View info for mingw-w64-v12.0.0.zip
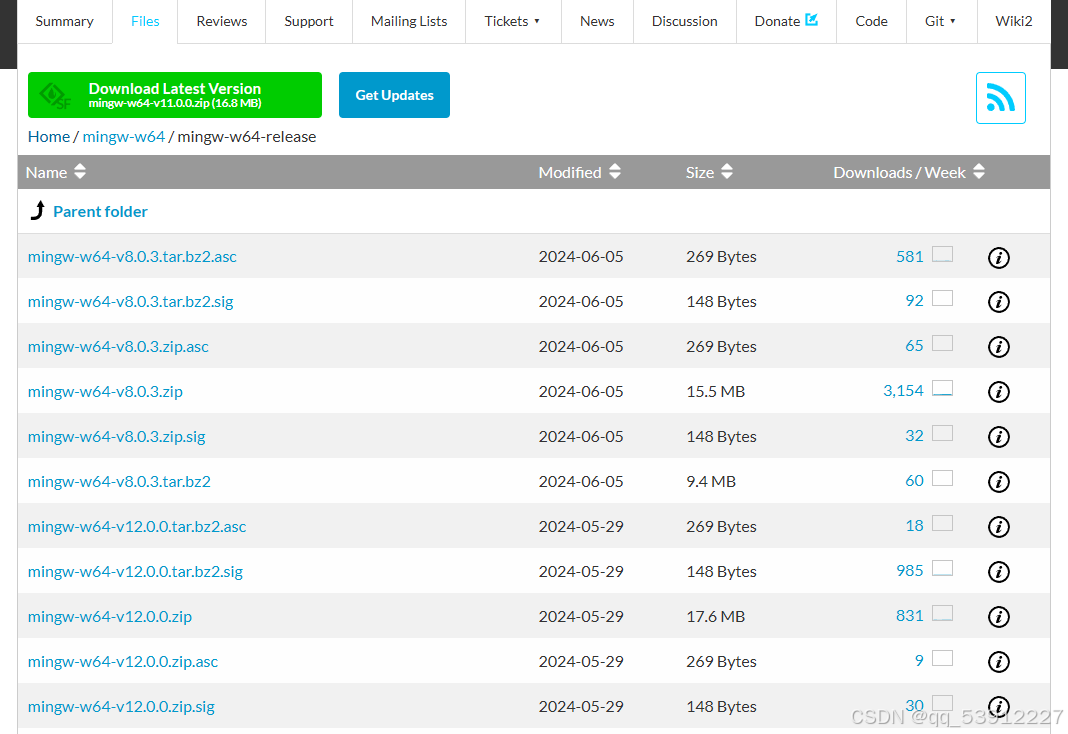Image resolution: width=1068 pixels, height=734 pixels. (x=999, y=616)
